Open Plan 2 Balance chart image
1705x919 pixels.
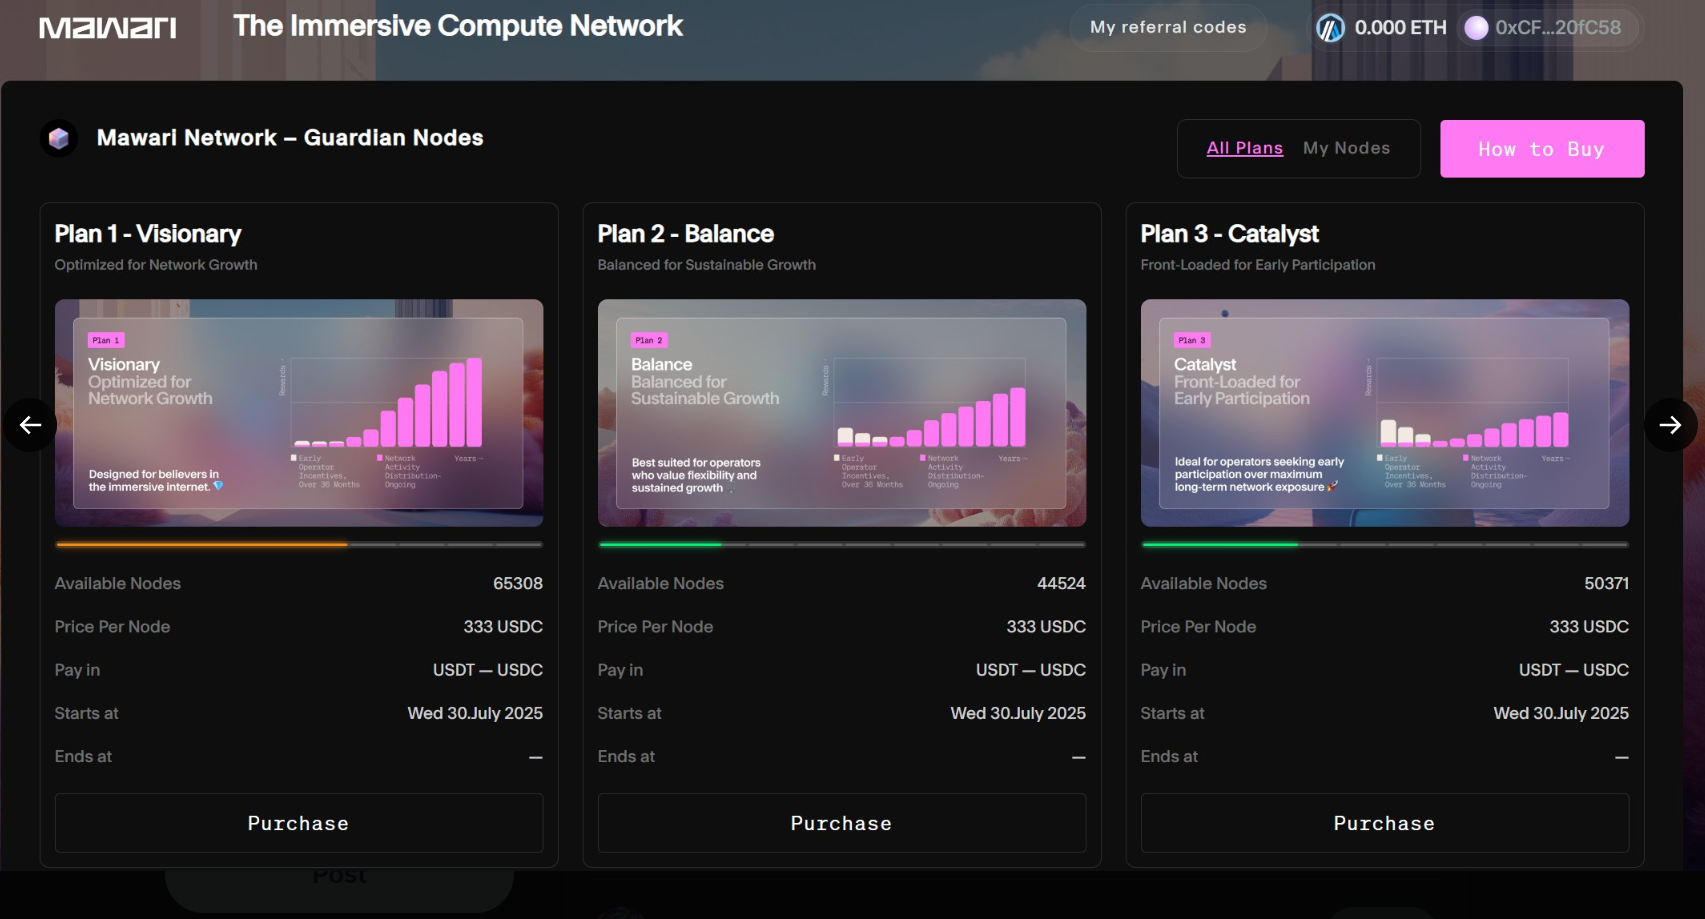tap(842, 413)
